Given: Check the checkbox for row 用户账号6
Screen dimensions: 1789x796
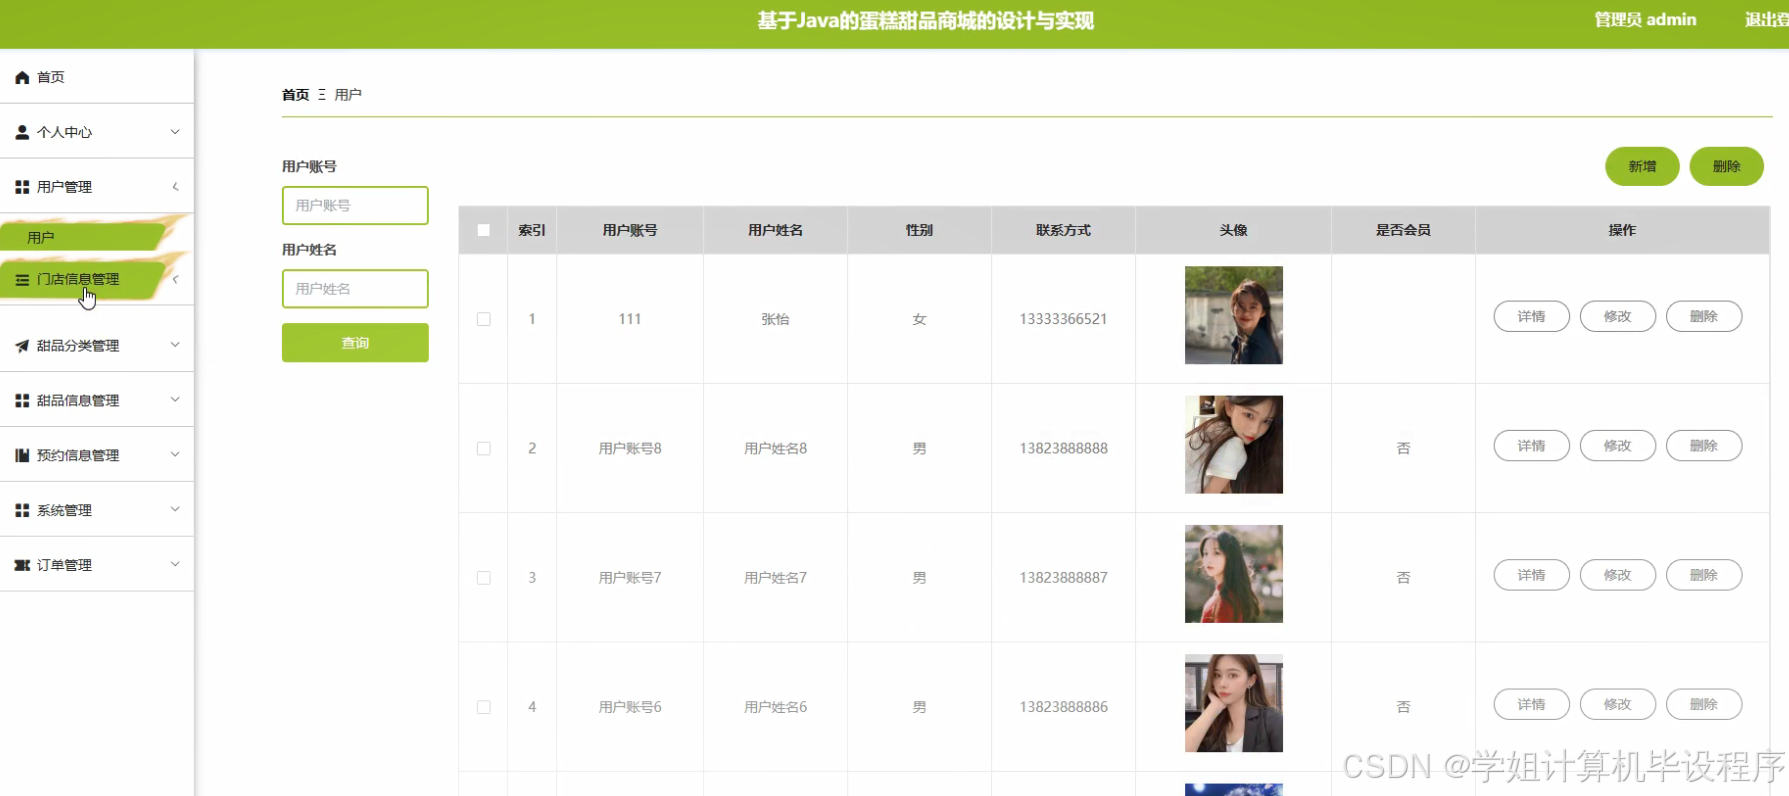Looking at the screenshot, I should (484, 707).
